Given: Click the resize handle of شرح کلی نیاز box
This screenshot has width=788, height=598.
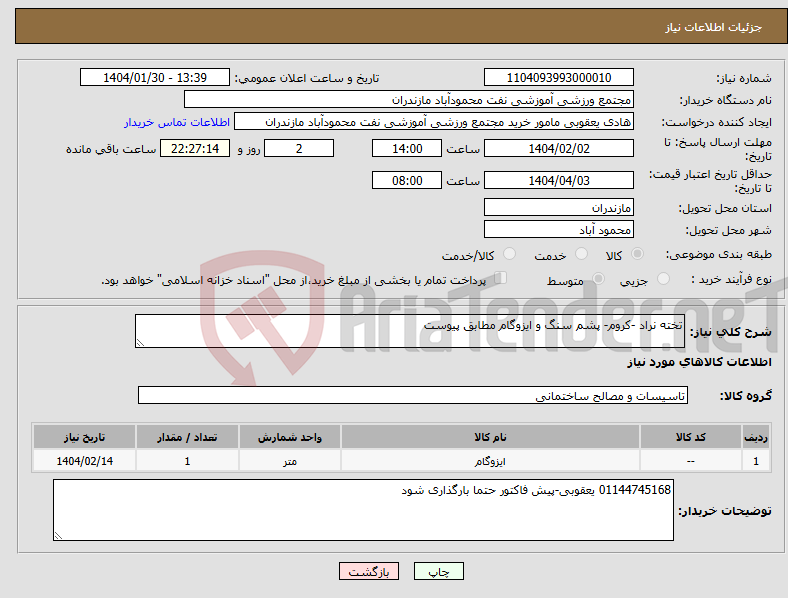Looking at the screenshot, I should pyautogui.click(x=140, y=342).
